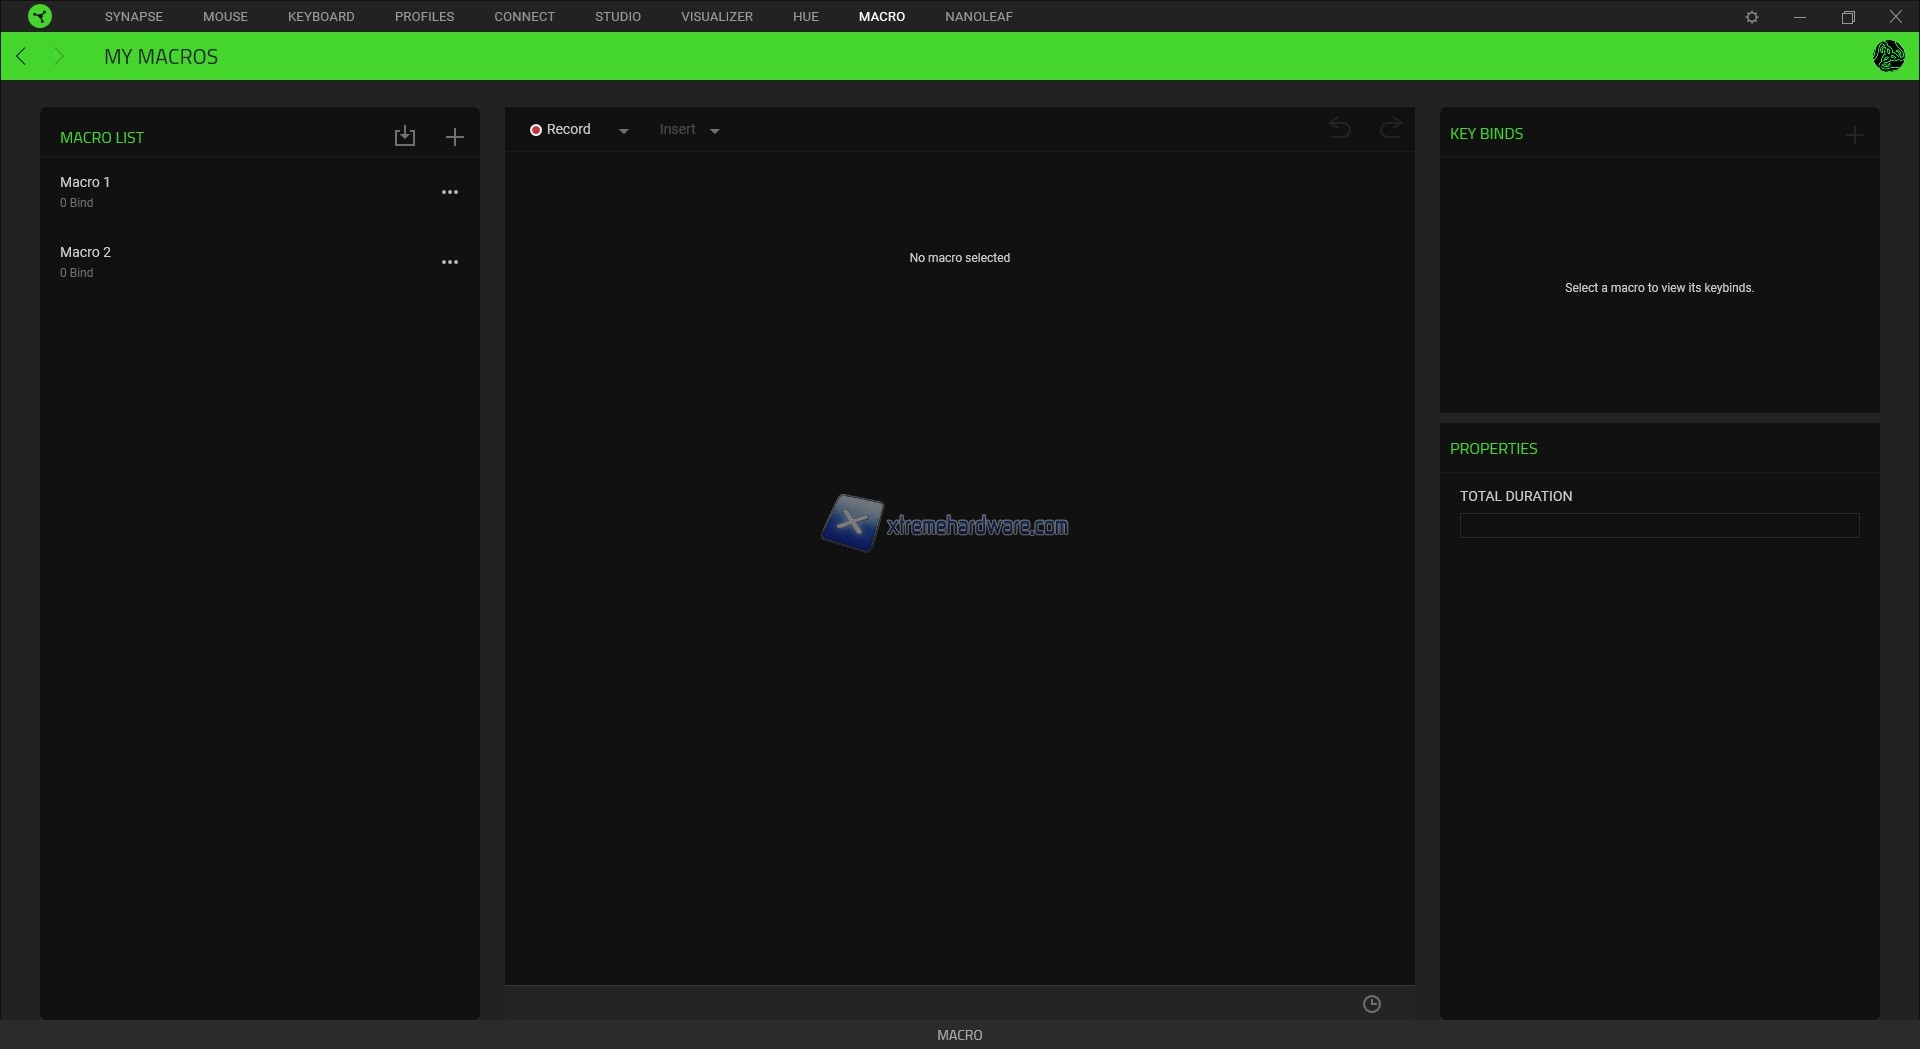Click the Razer logo icon
Image resolution: width=1920 pixels, height=1049 pixels.
pyautogui.click(x=40, y=16)
